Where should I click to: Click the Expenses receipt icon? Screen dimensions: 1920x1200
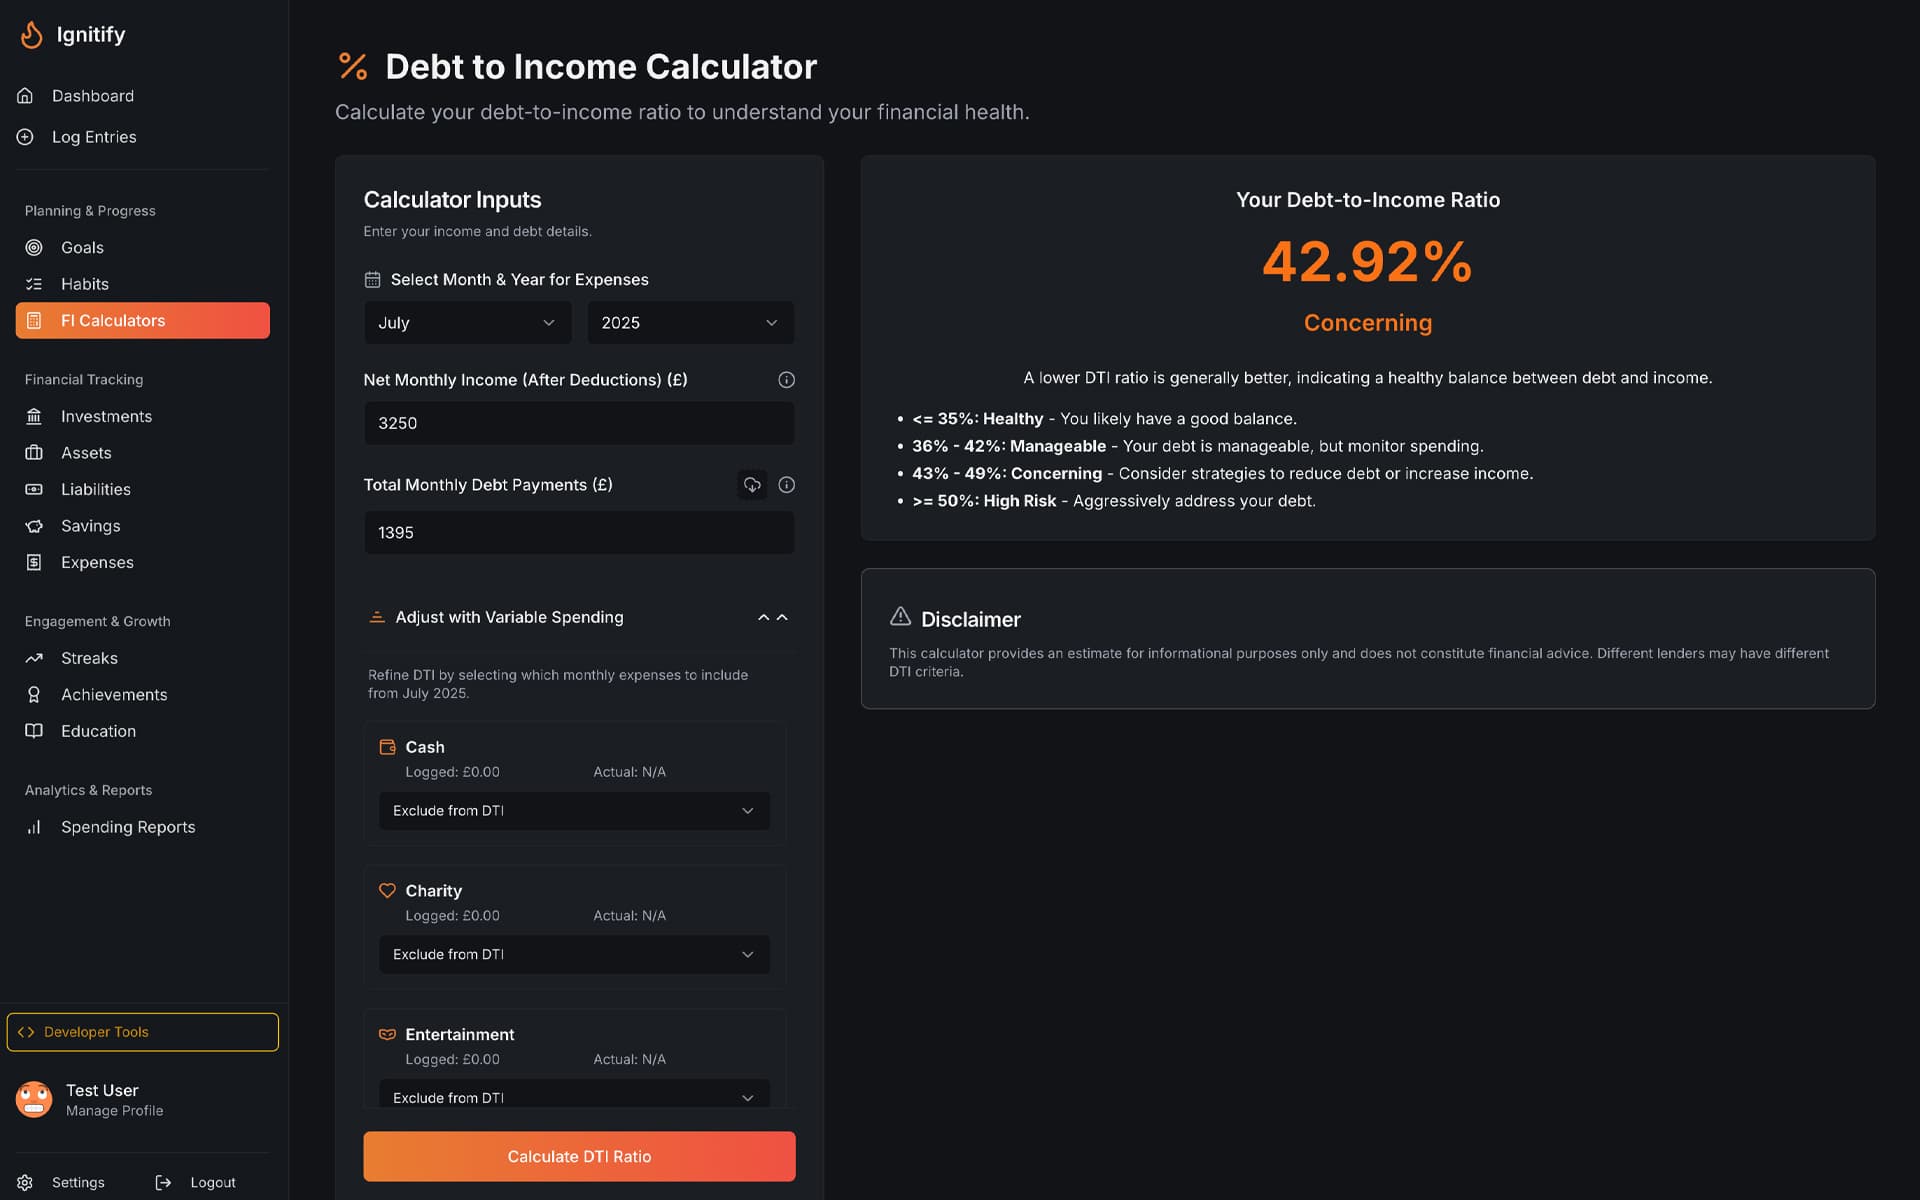[34, 562]
